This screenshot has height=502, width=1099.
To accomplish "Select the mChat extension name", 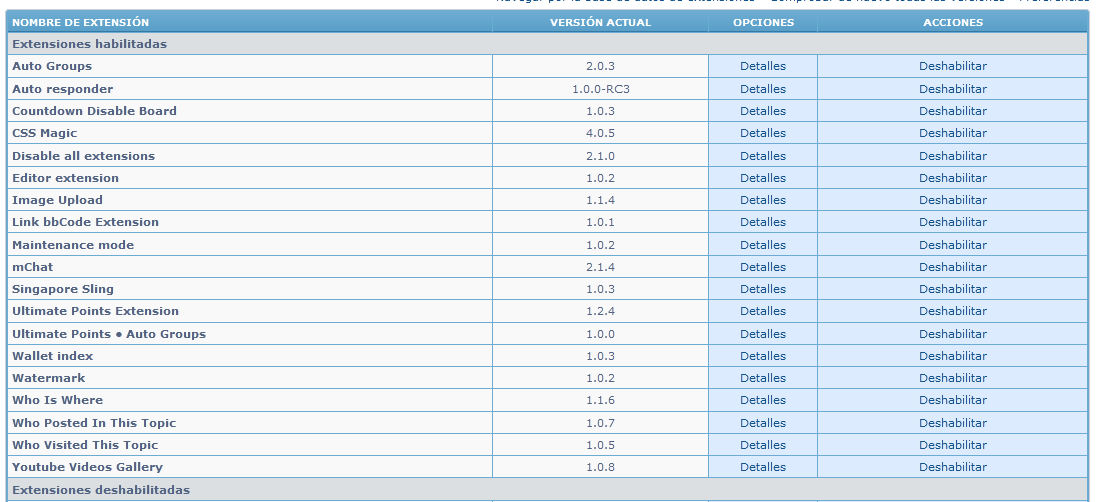I will tap(32, 267).
